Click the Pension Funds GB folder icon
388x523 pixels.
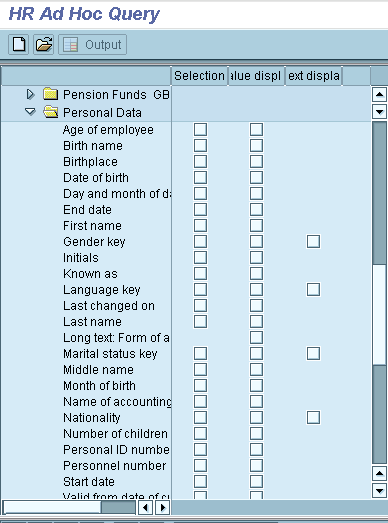pos(51,94)
